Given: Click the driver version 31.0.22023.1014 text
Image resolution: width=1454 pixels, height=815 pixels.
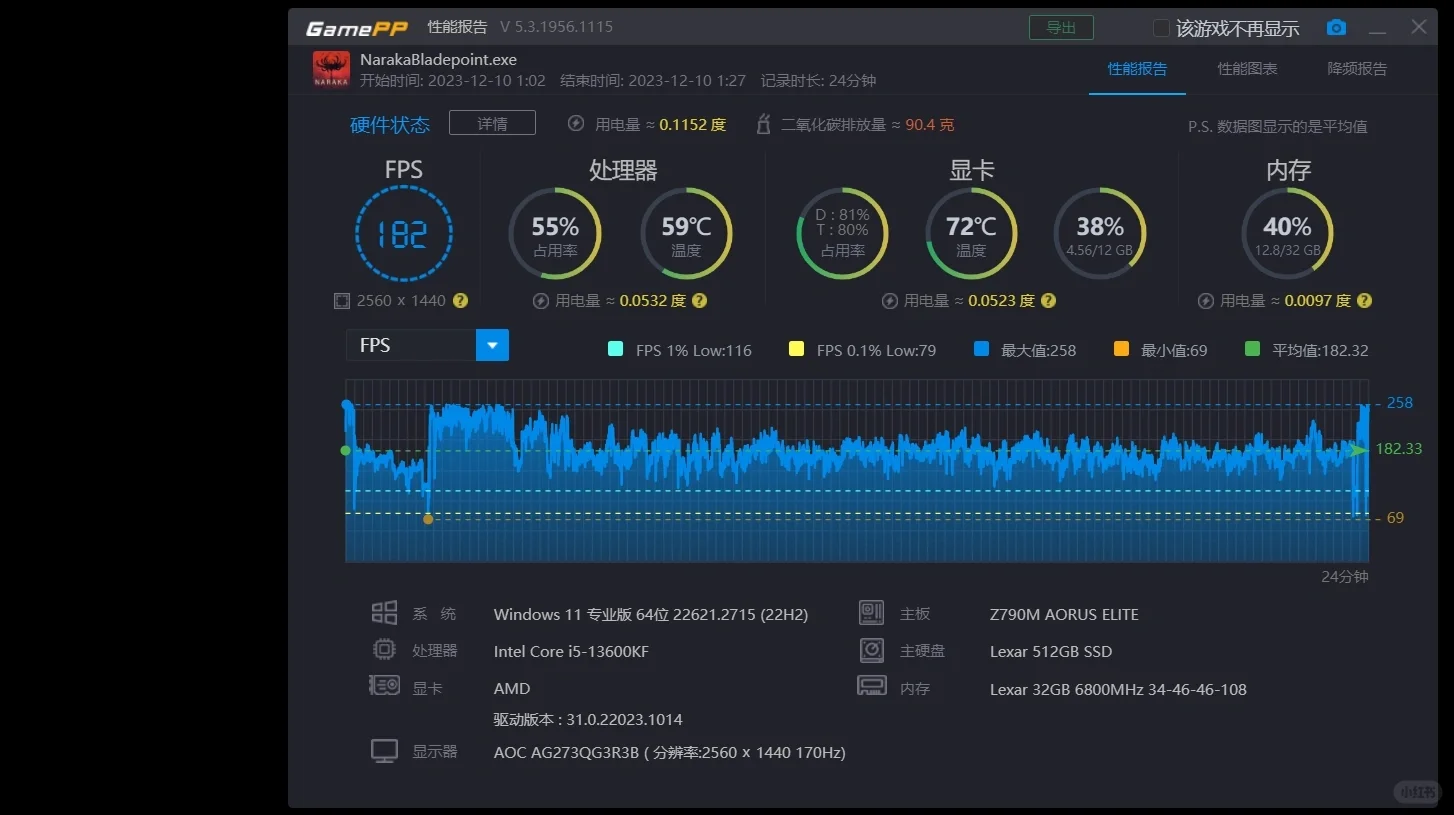Looking at the screenshot, I should coord(588,719).
